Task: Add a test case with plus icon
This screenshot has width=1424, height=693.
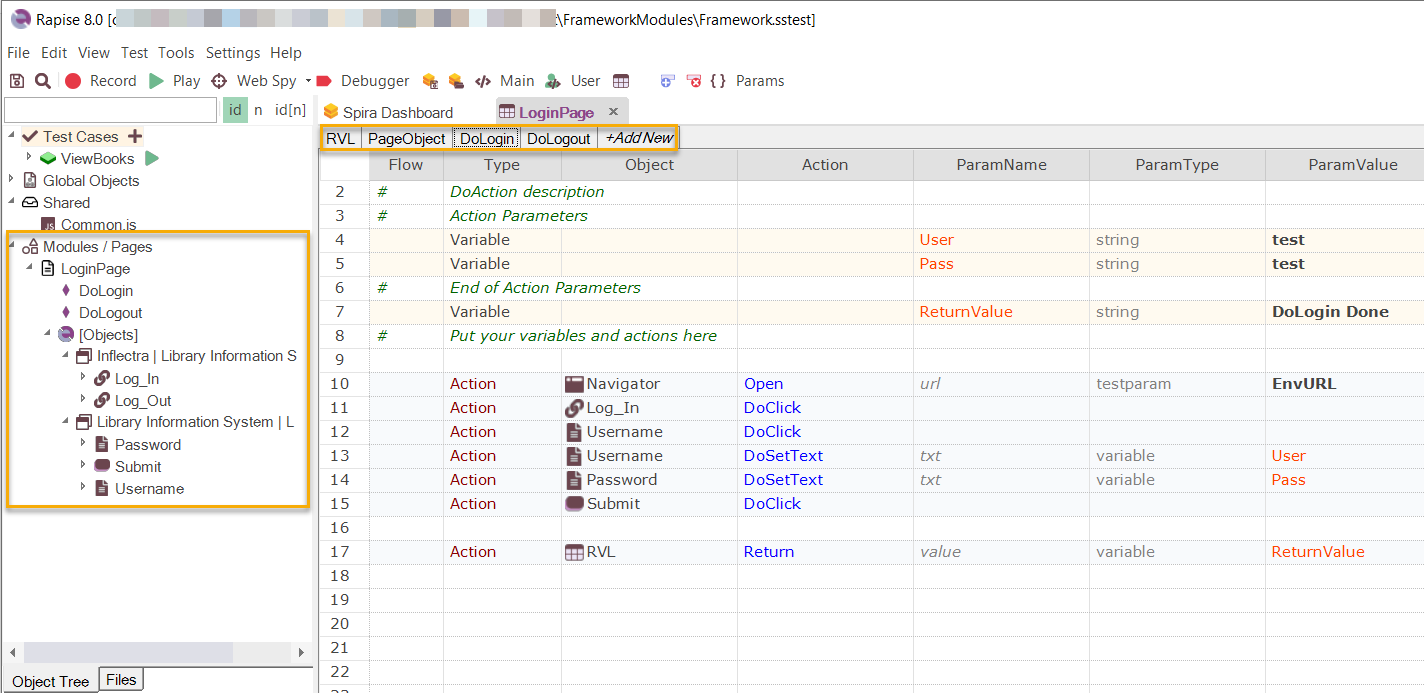Action: (135, 137)
